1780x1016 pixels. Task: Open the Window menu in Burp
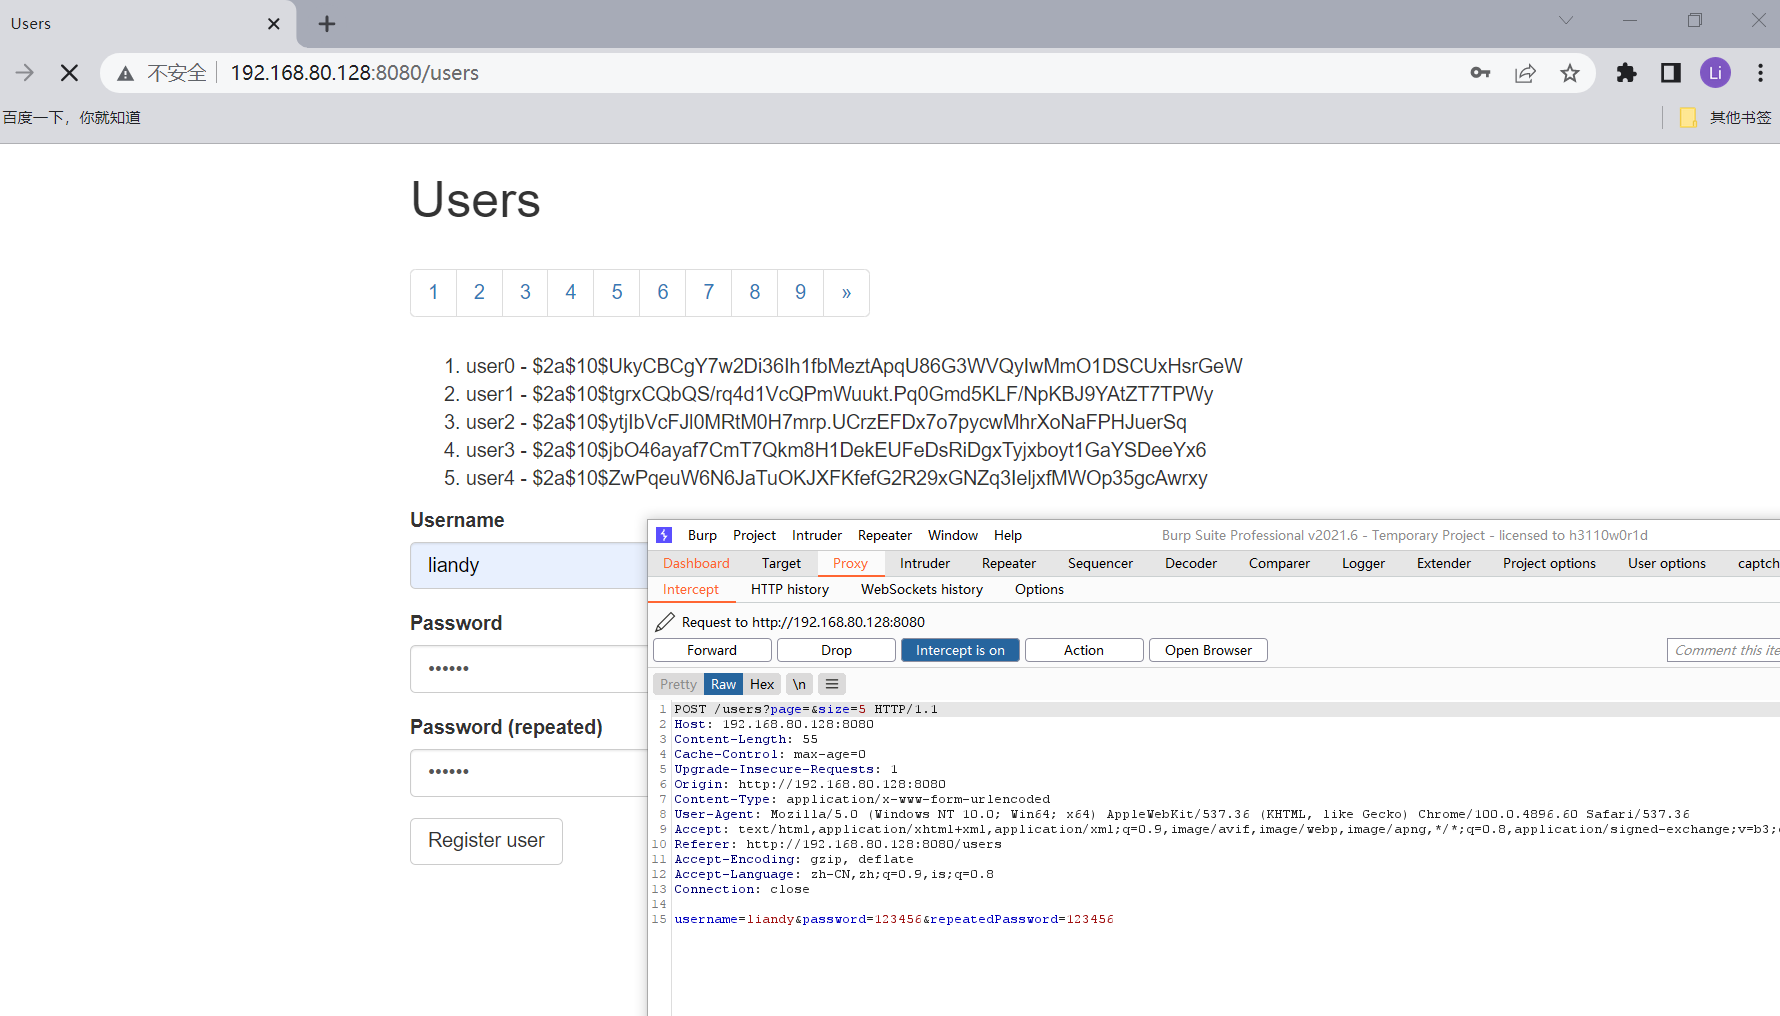pyautogui.click(x=953, y=535)
